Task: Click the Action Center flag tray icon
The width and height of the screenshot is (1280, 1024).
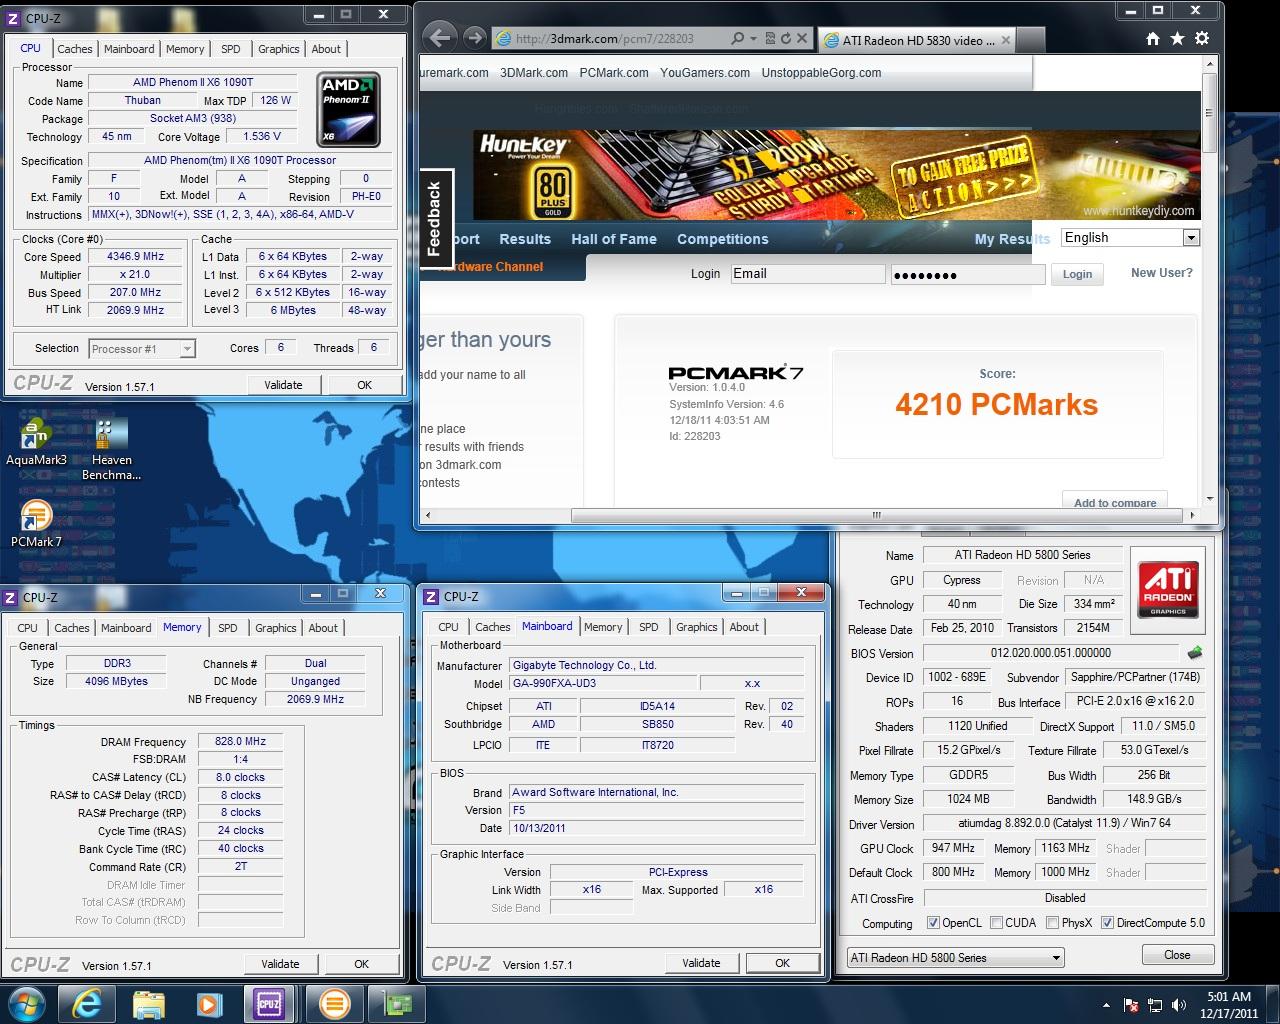Action: click(x=1131, y=1005)
